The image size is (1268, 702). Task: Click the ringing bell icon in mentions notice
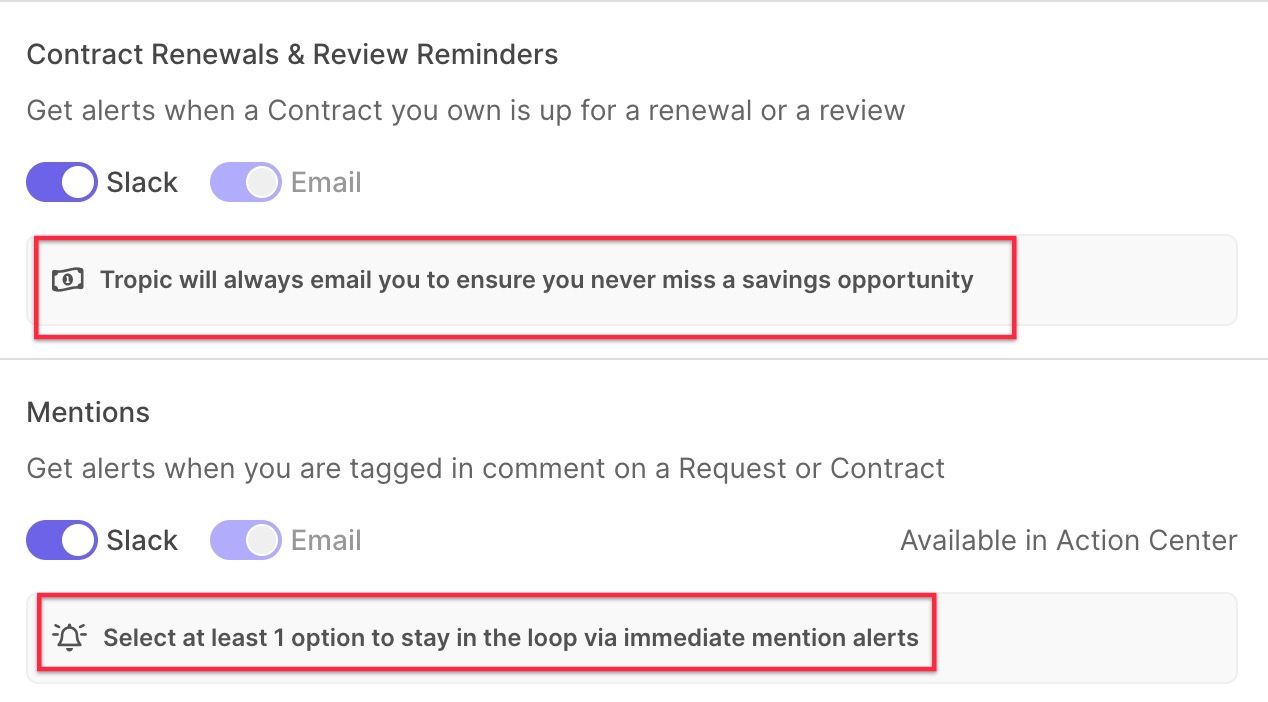70,637
